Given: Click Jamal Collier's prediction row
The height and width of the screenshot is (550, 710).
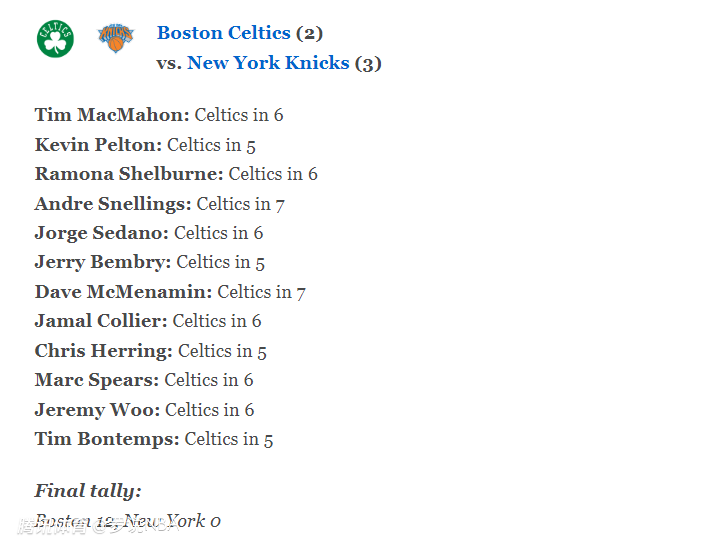Looking at the screenshot, I should tap(148, 321).
